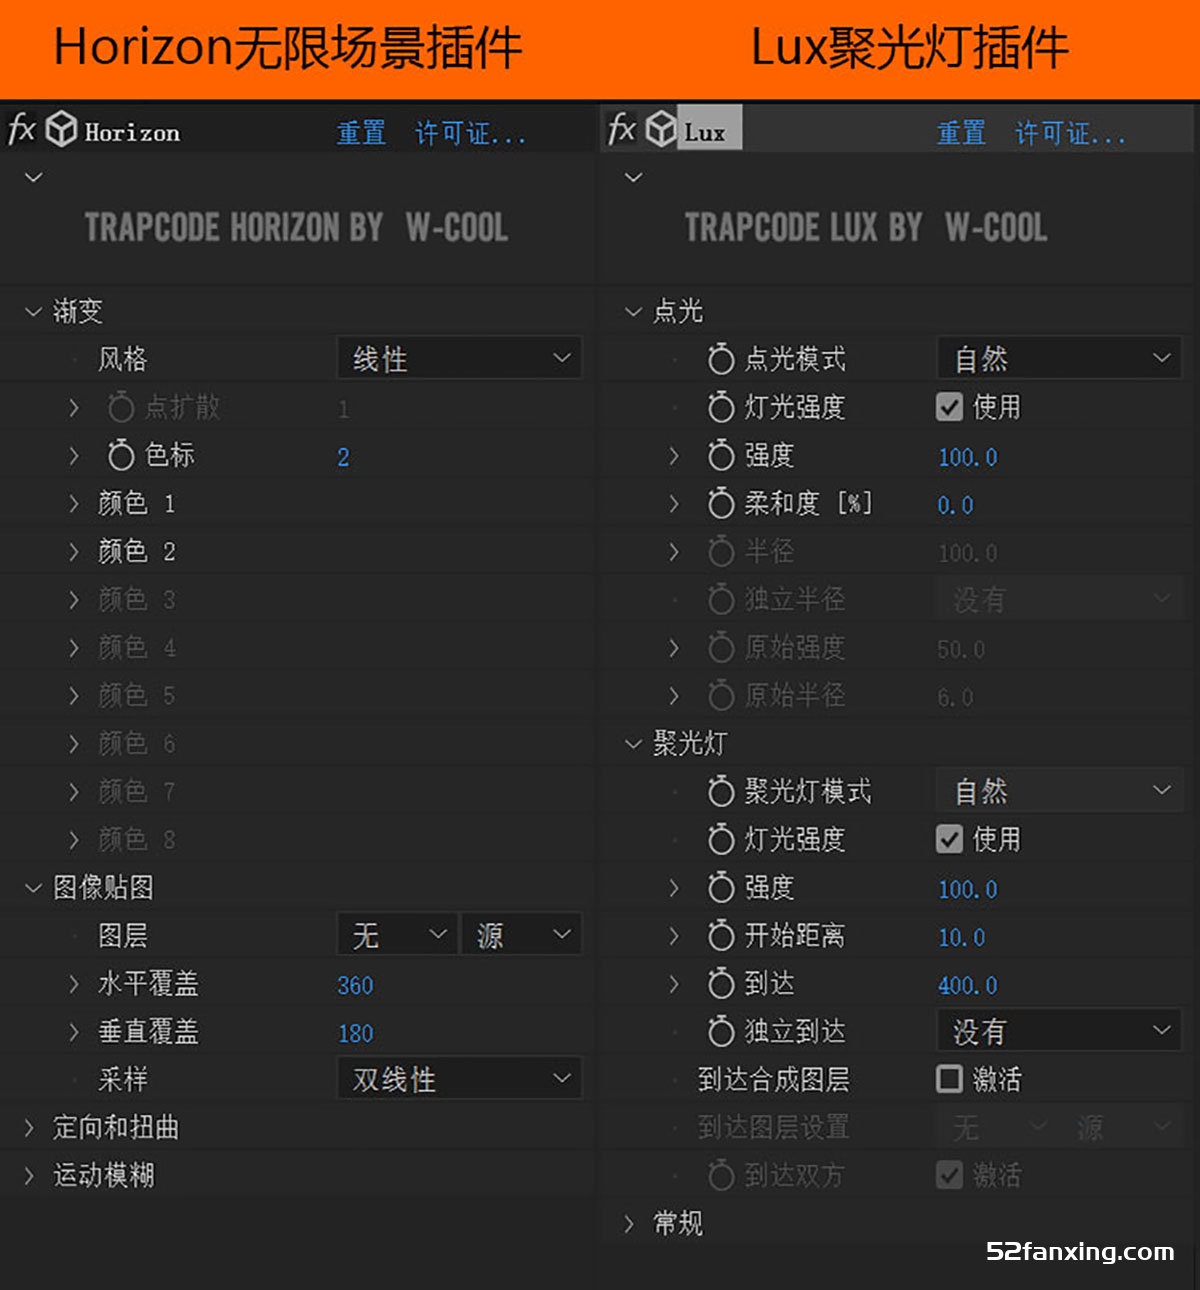Click the dimmed 原始半径 stopwatch

tap(721, 695)
